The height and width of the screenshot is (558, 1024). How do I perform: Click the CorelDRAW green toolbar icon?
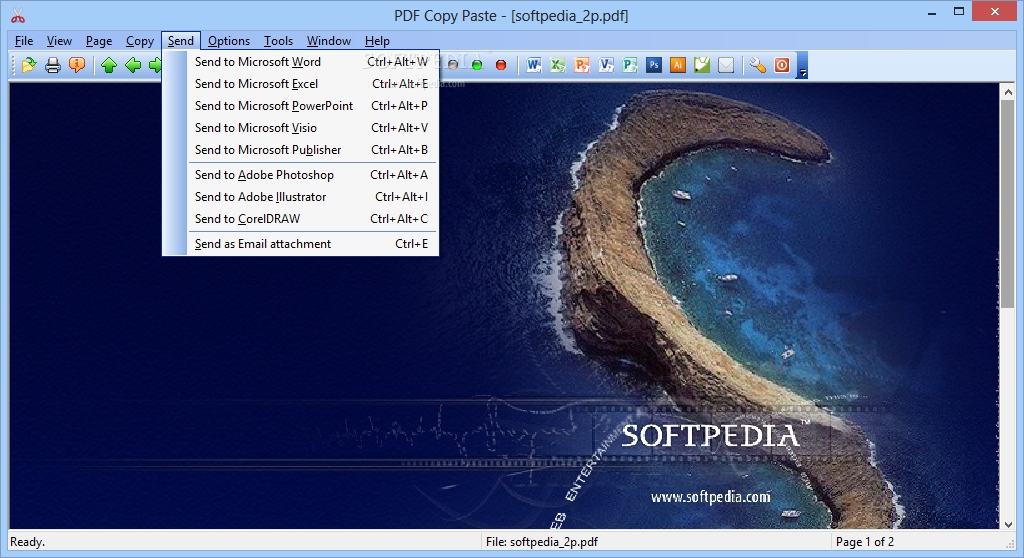tap(702, 65)
